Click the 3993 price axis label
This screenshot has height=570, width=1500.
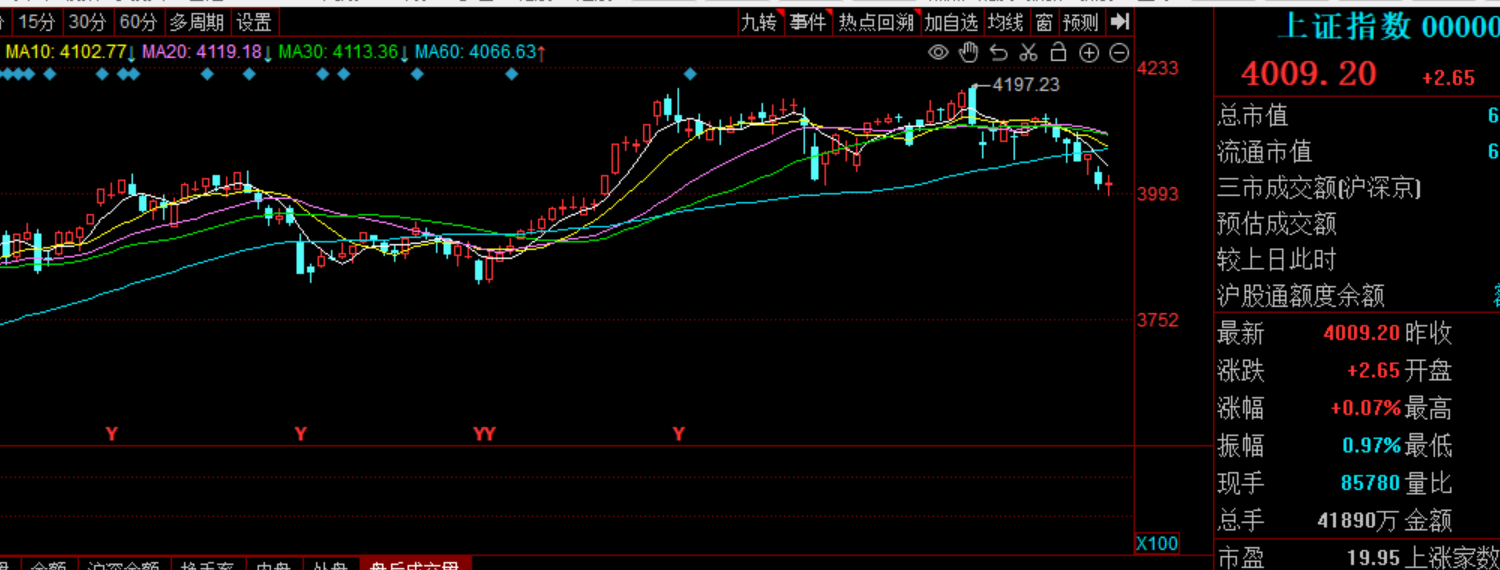coord(1158,194)
